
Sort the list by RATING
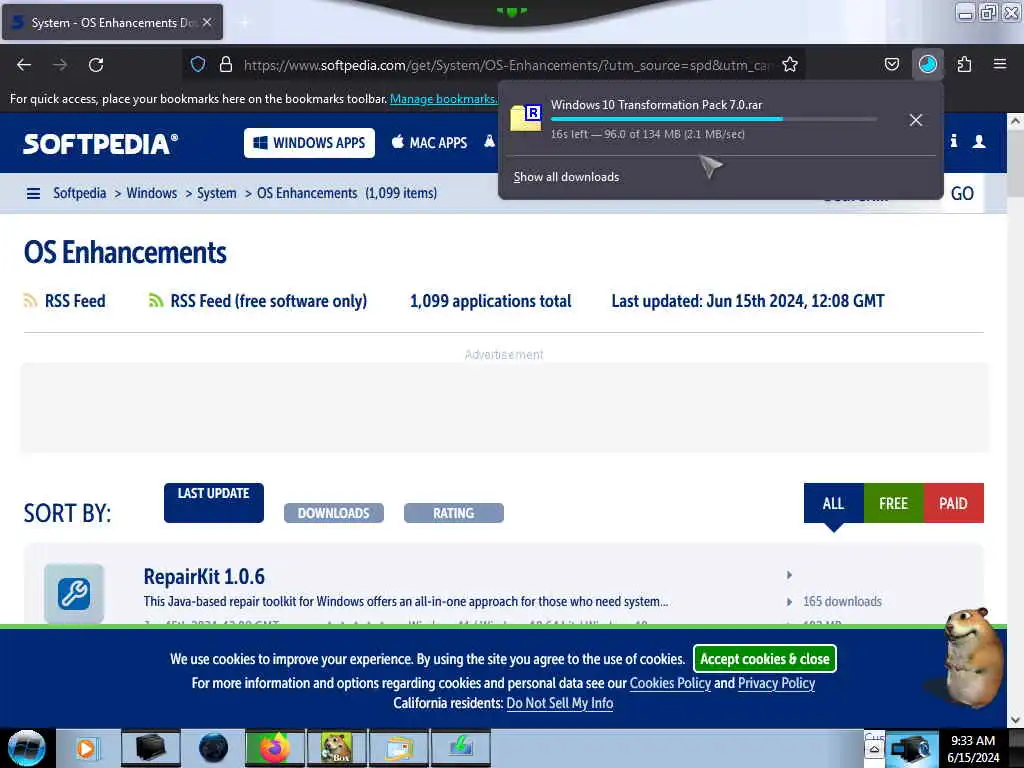pos(454,513)
